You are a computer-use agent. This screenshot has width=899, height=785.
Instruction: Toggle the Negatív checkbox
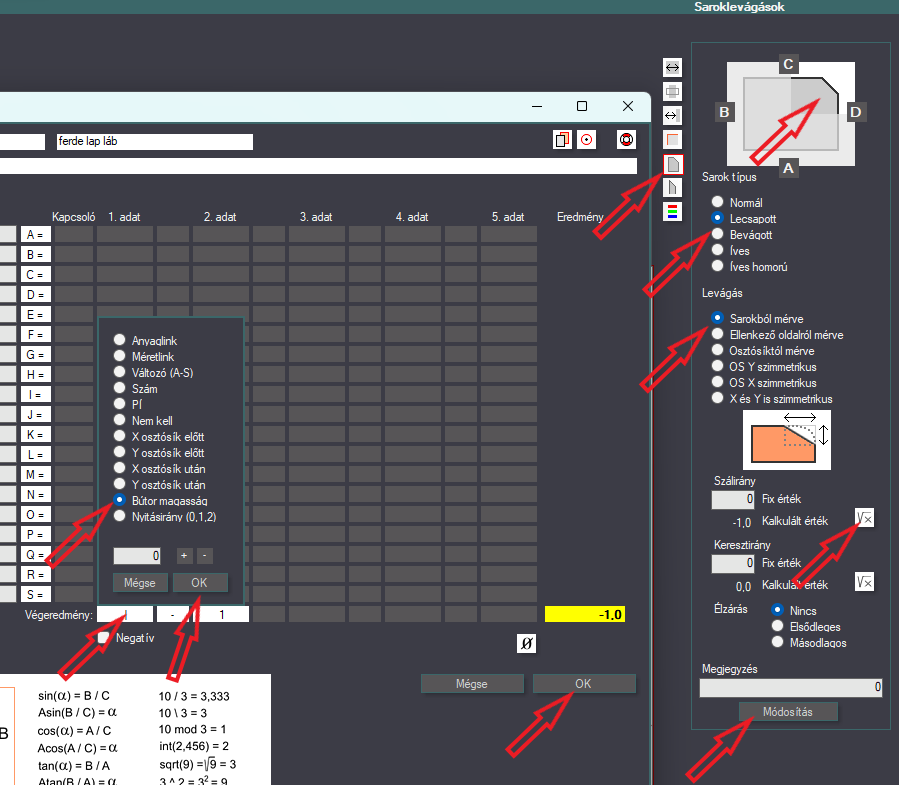[103, 637]
